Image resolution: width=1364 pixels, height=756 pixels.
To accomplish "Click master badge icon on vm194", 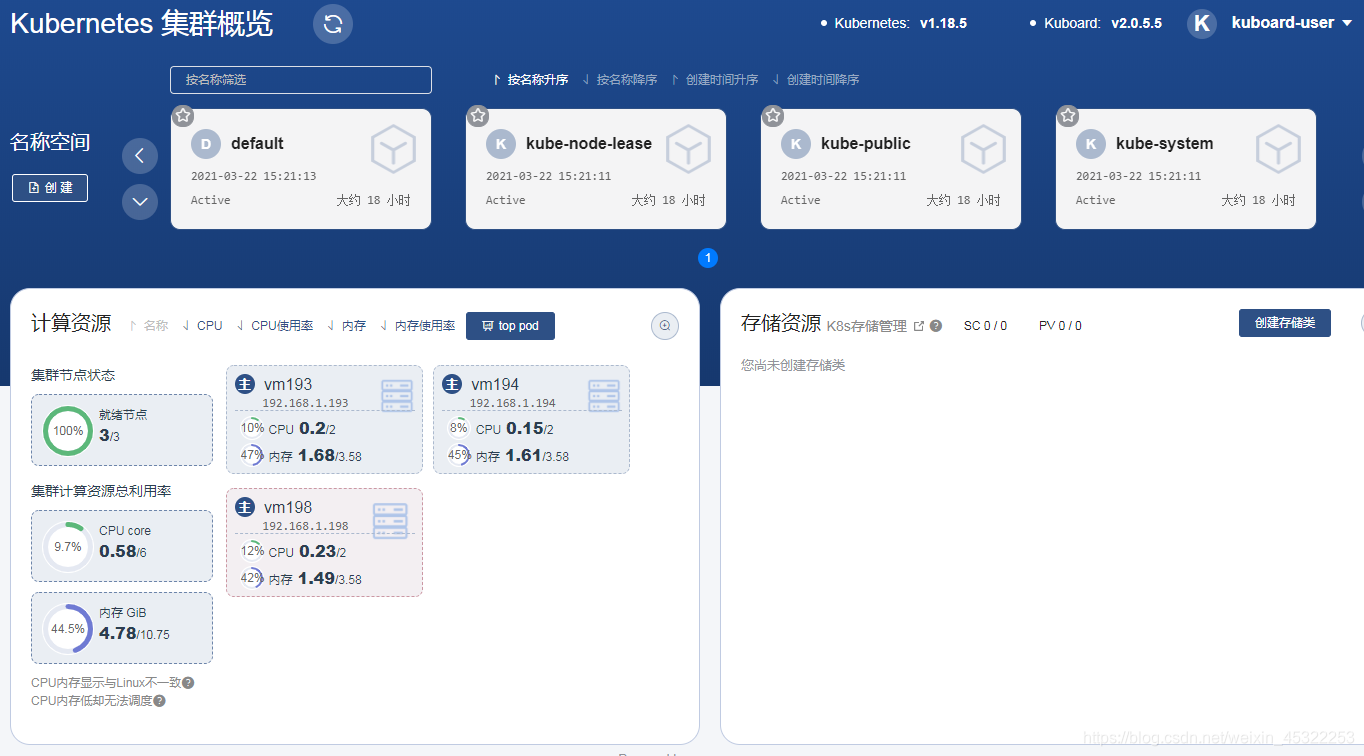I will [452, 384].
